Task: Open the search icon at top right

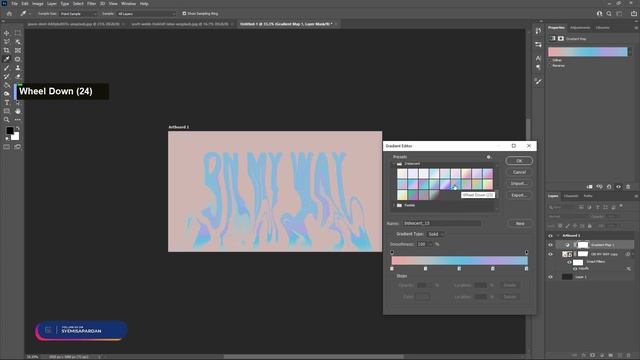Action: point(609,13)
